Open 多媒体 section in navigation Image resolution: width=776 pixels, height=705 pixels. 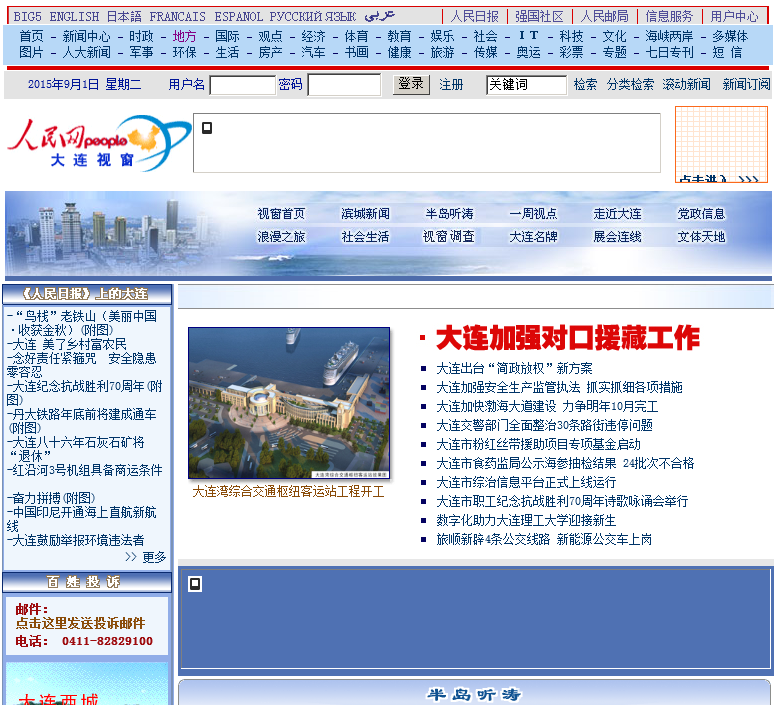tap(730, 36)
